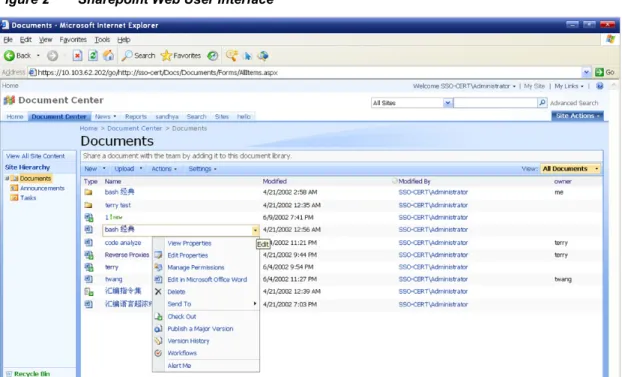Click the Refresh page icon
622x377 pixels.
(x=93, y=56)
